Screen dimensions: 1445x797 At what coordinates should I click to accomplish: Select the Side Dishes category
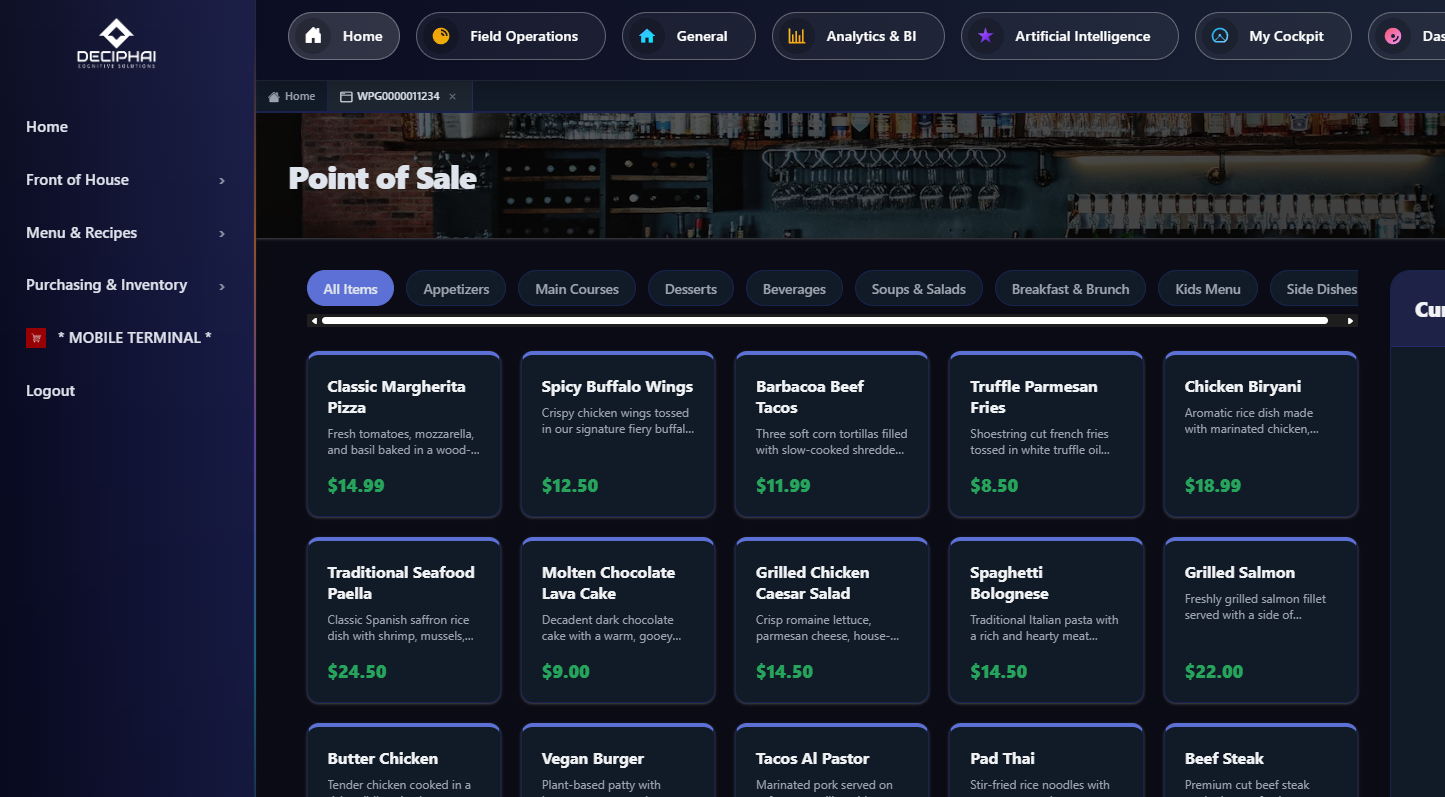(x=1315, y=289)
